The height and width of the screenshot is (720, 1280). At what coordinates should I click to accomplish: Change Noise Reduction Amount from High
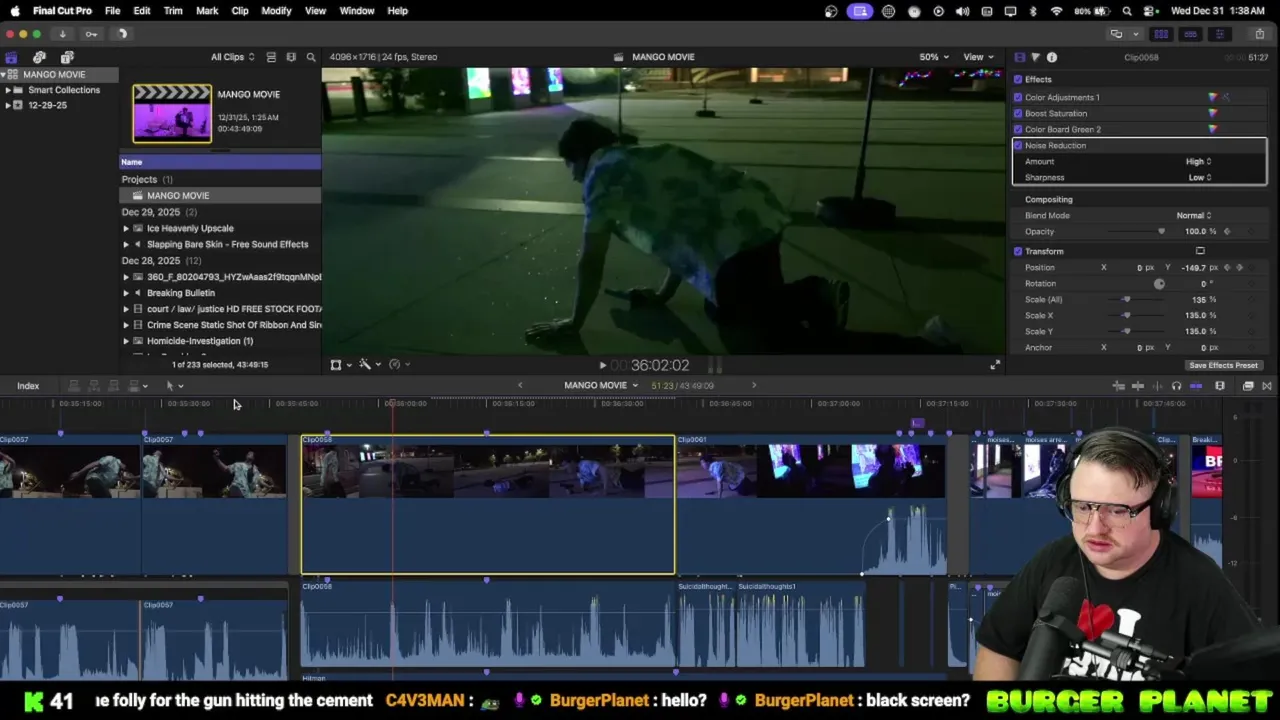pos(1198,161)
